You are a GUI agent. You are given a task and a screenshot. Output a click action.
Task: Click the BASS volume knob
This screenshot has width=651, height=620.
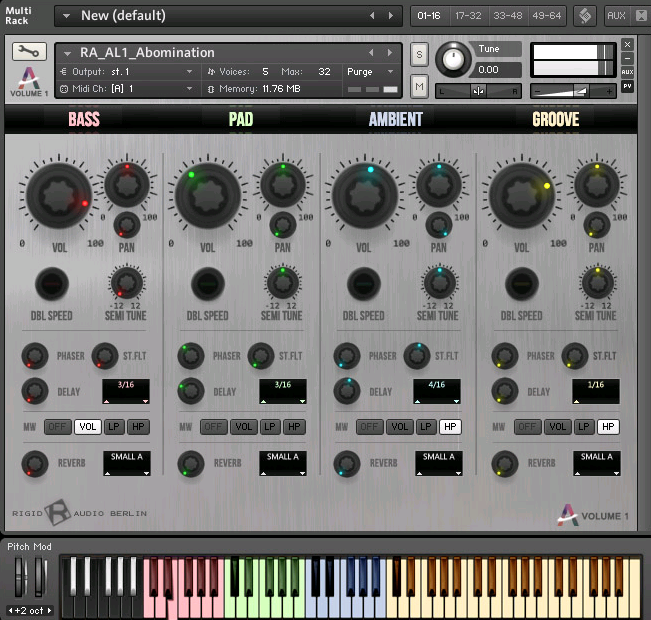(59, 196)
